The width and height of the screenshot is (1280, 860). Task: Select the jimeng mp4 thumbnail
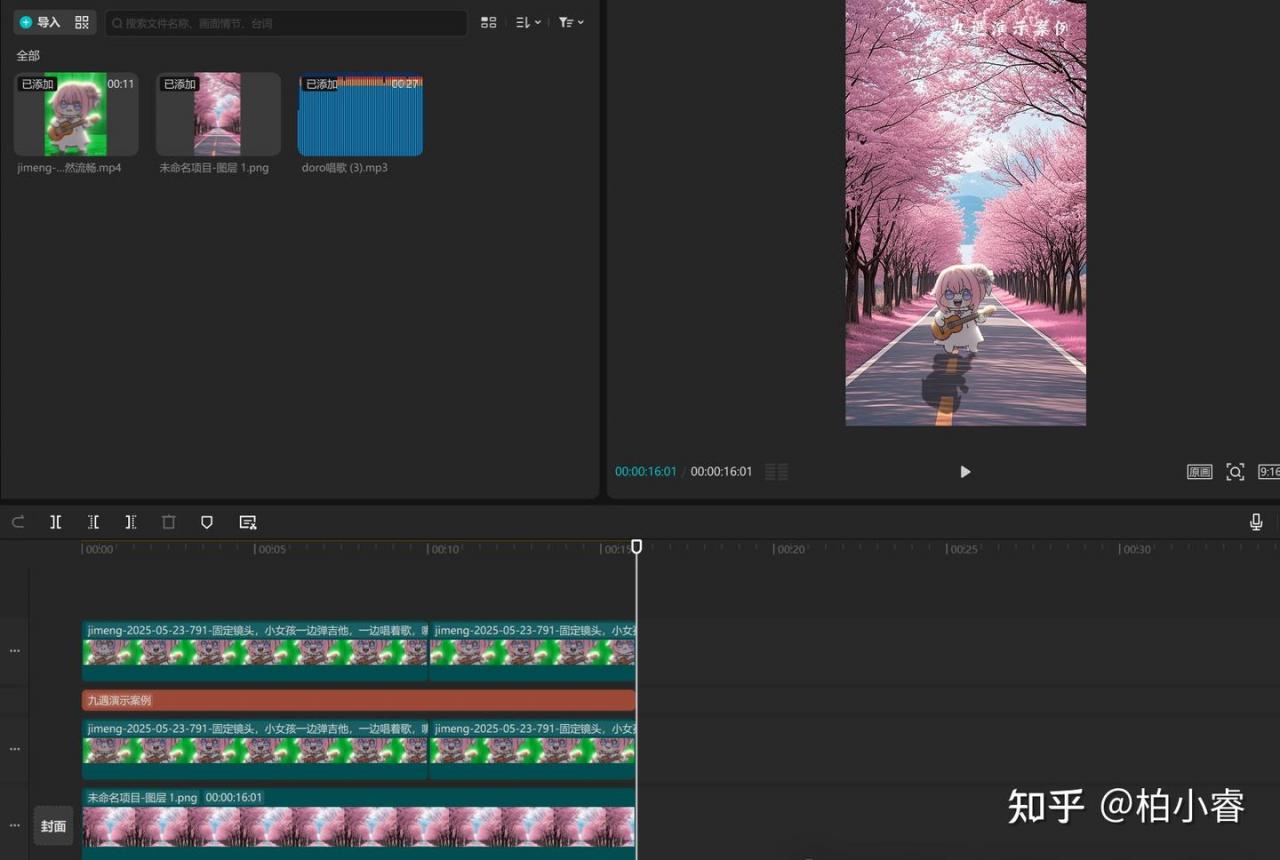coord(76,114)
